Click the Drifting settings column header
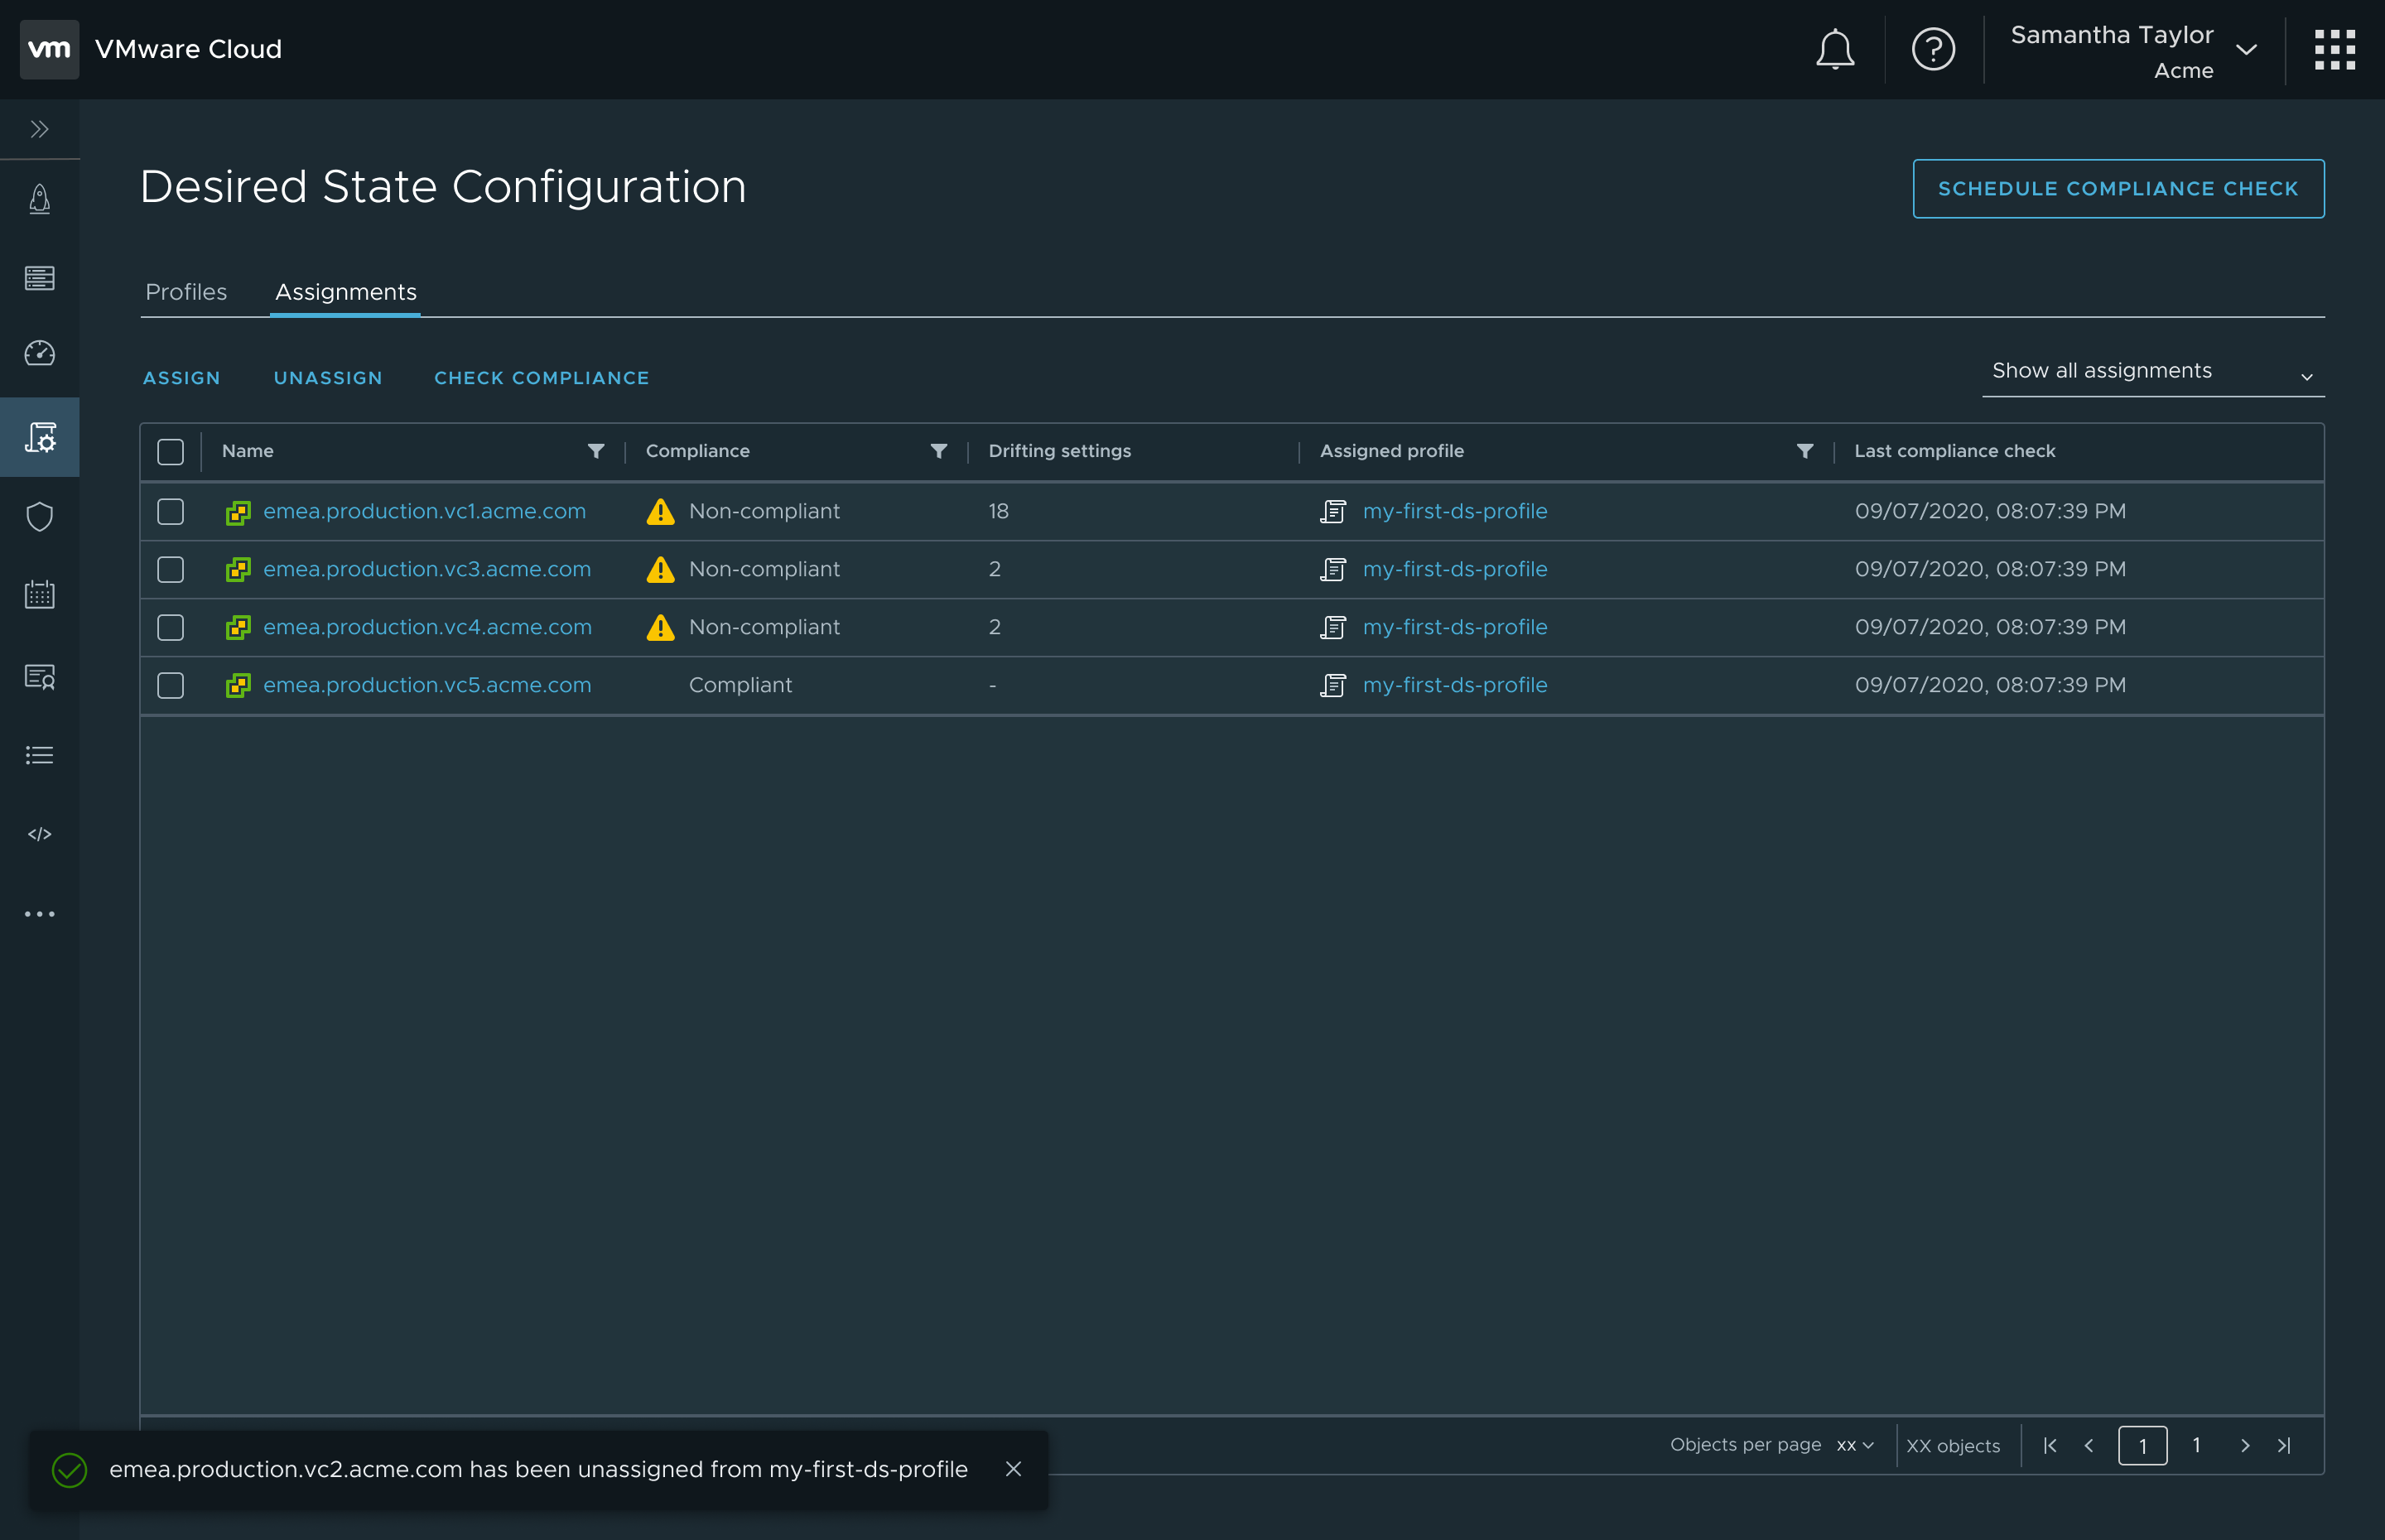The width and height of the screenshot is (2385, 1540). pos(1059,451)
